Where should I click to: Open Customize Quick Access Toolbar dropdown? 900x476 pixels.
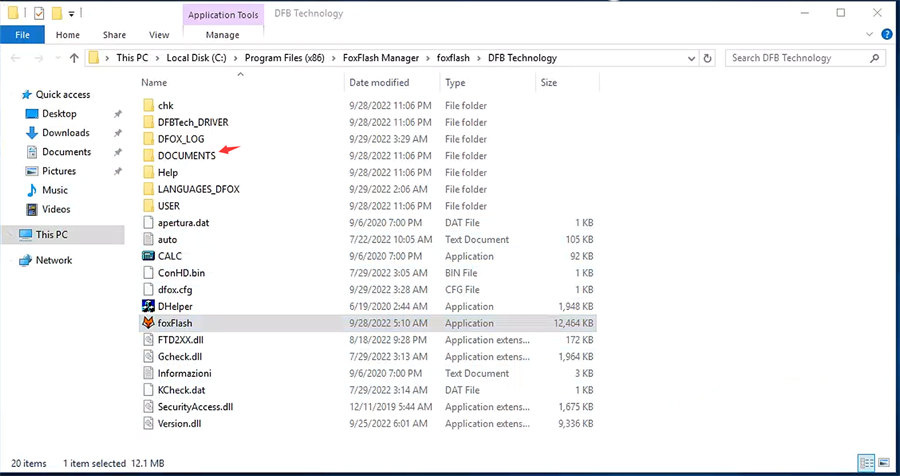(72, 13)
